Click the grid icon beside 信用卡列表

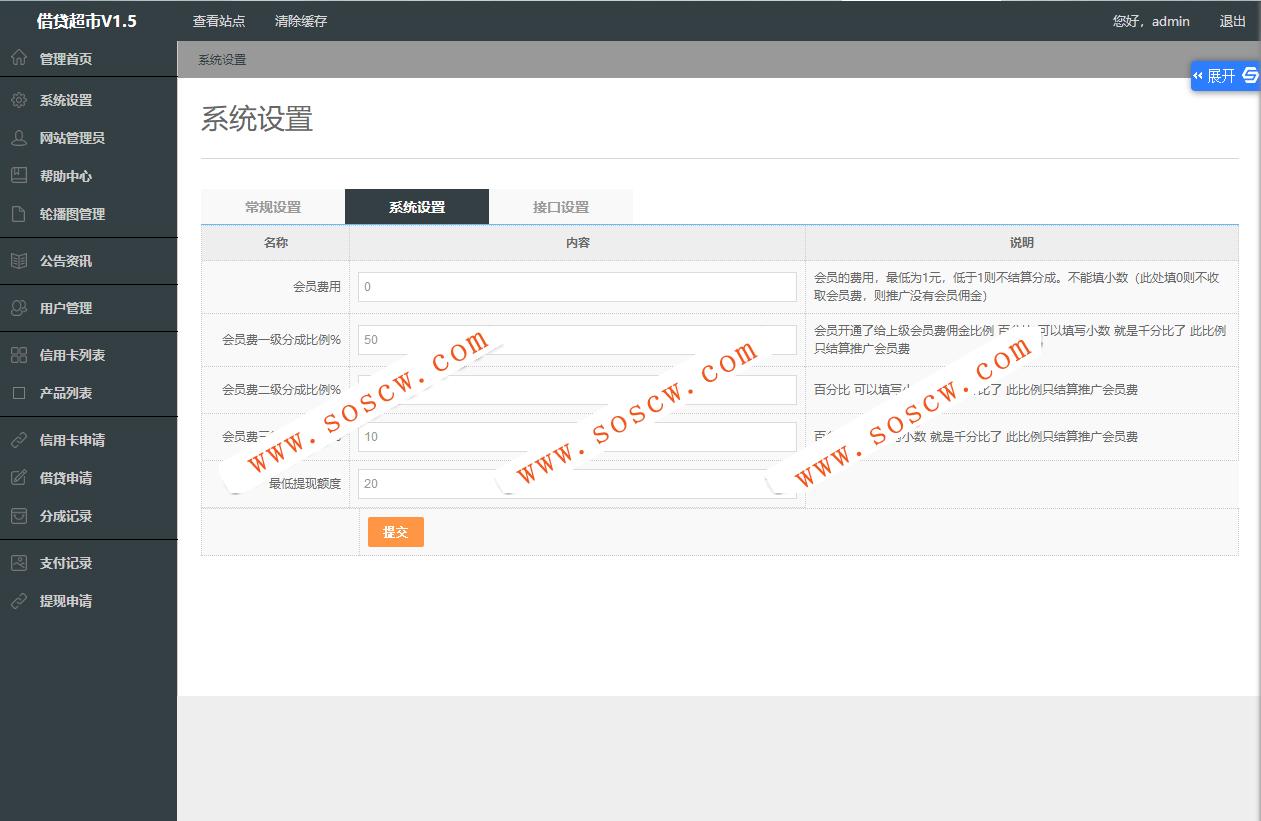(18, 355)
